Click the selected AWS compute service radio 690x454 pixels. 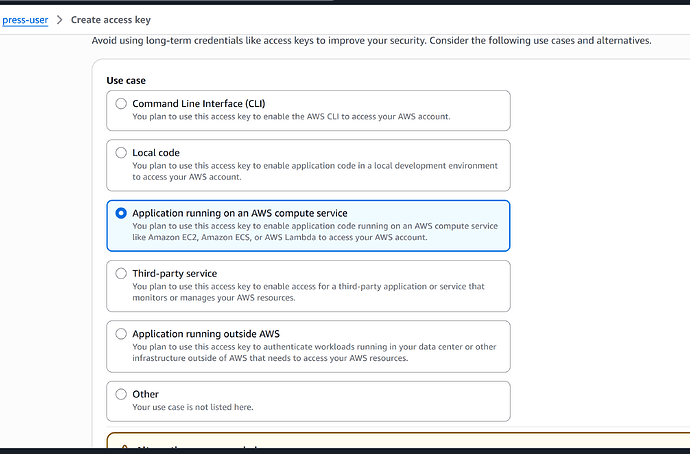click(121, 213)
